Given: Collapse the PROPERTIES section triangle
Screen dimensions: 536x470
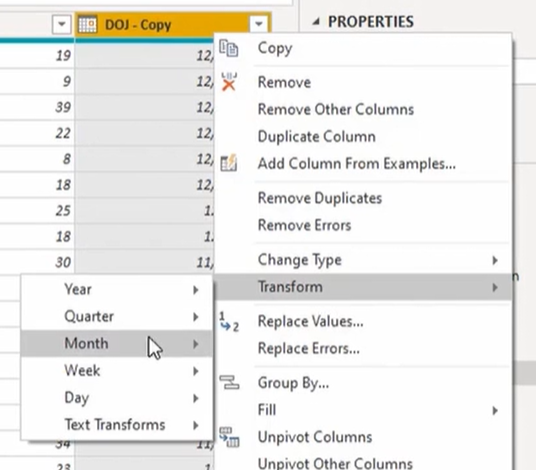Looking at the screenshot, I should point(316,22).
